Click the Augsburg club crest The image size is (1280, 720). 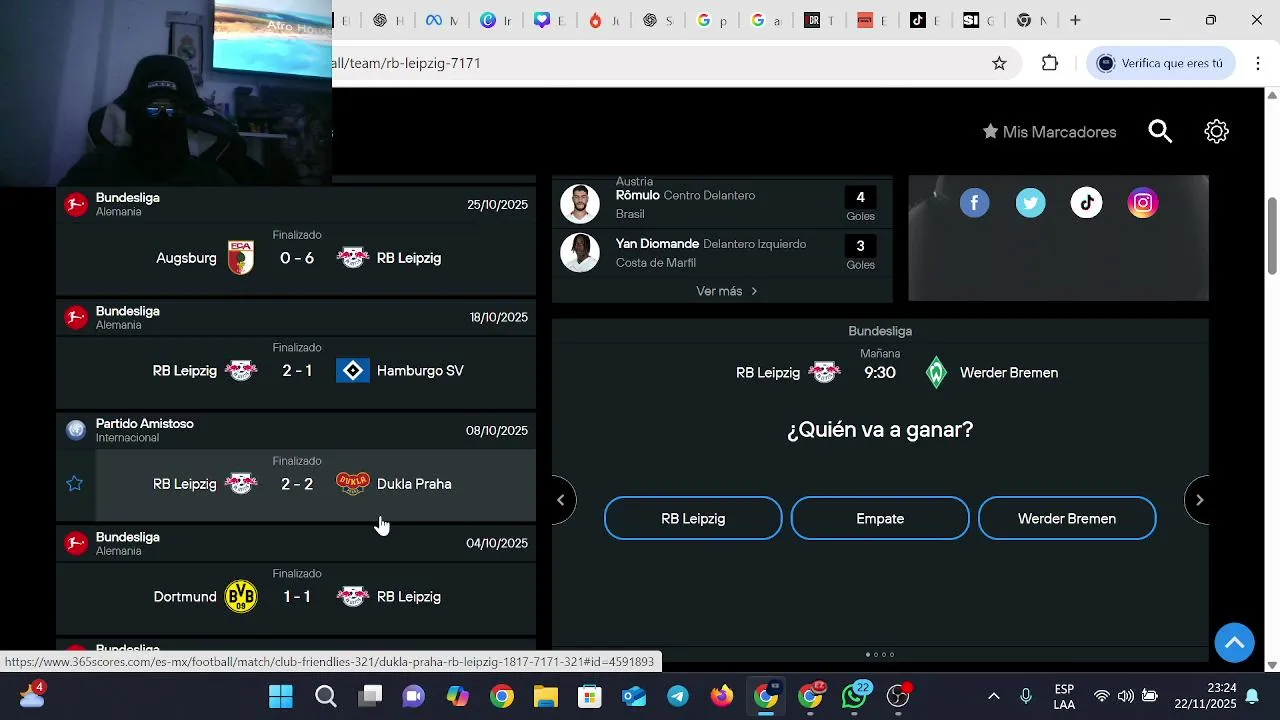click(x=240, y=258)
